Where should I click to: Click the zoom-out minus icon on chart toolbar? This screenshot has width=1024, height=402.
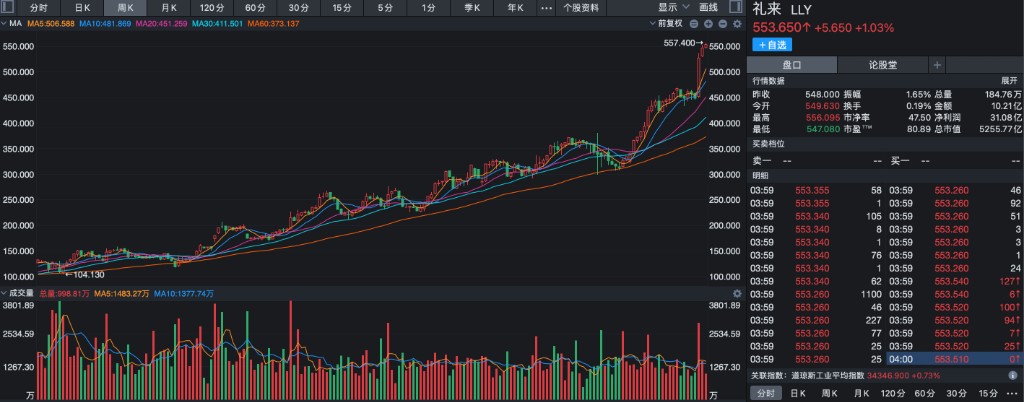695,22
